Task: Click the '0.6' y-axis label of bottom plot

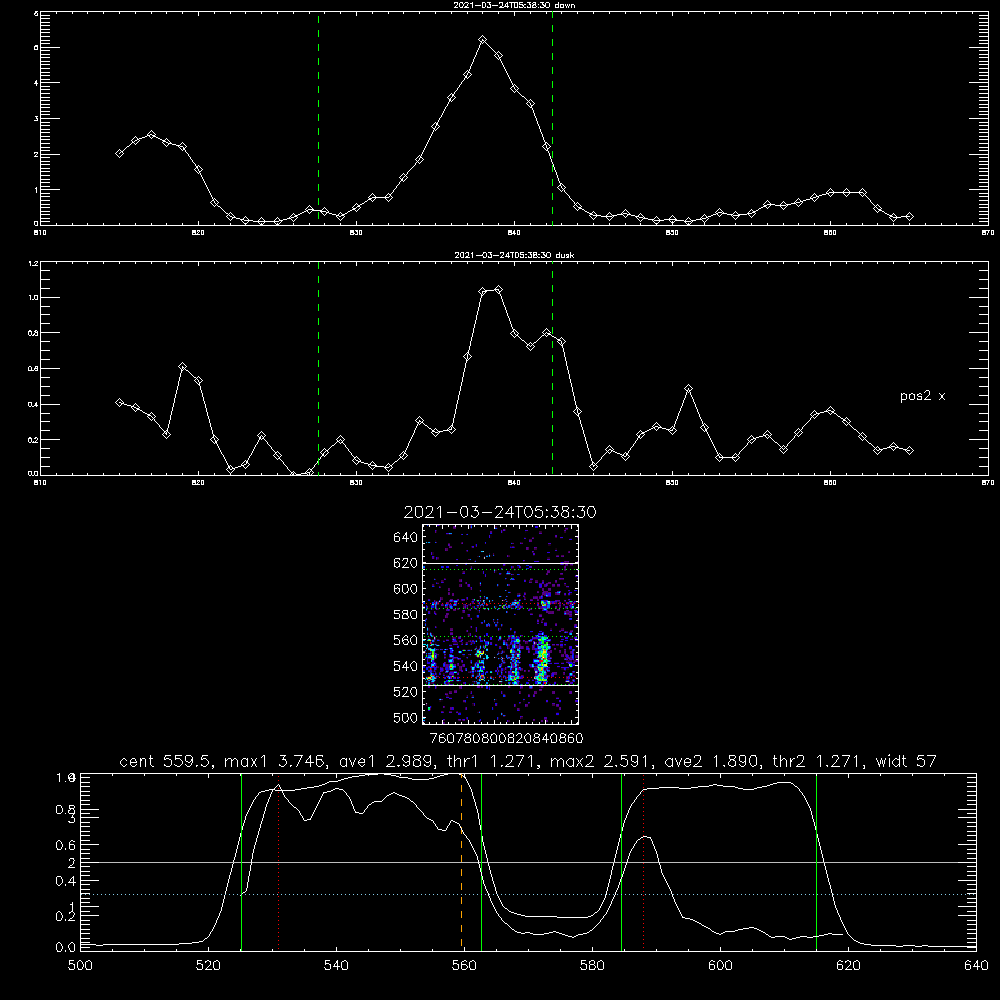Action: (66, 846)
